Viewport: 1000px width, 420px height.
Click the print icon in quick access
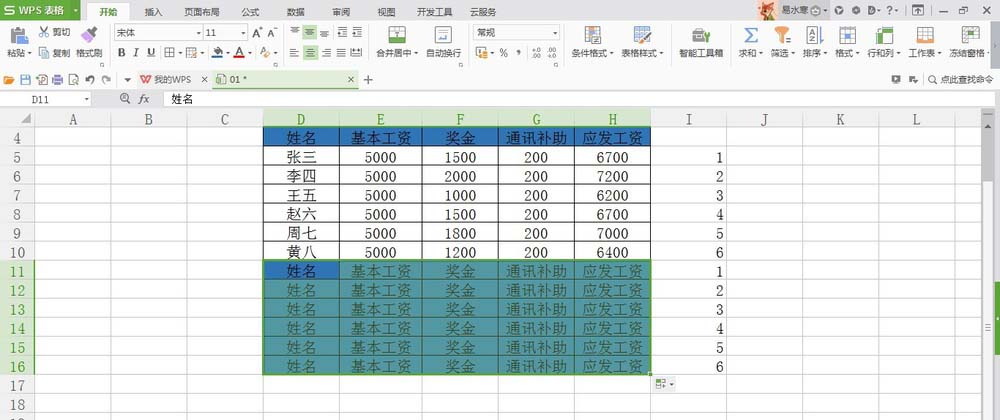(57, 80)
